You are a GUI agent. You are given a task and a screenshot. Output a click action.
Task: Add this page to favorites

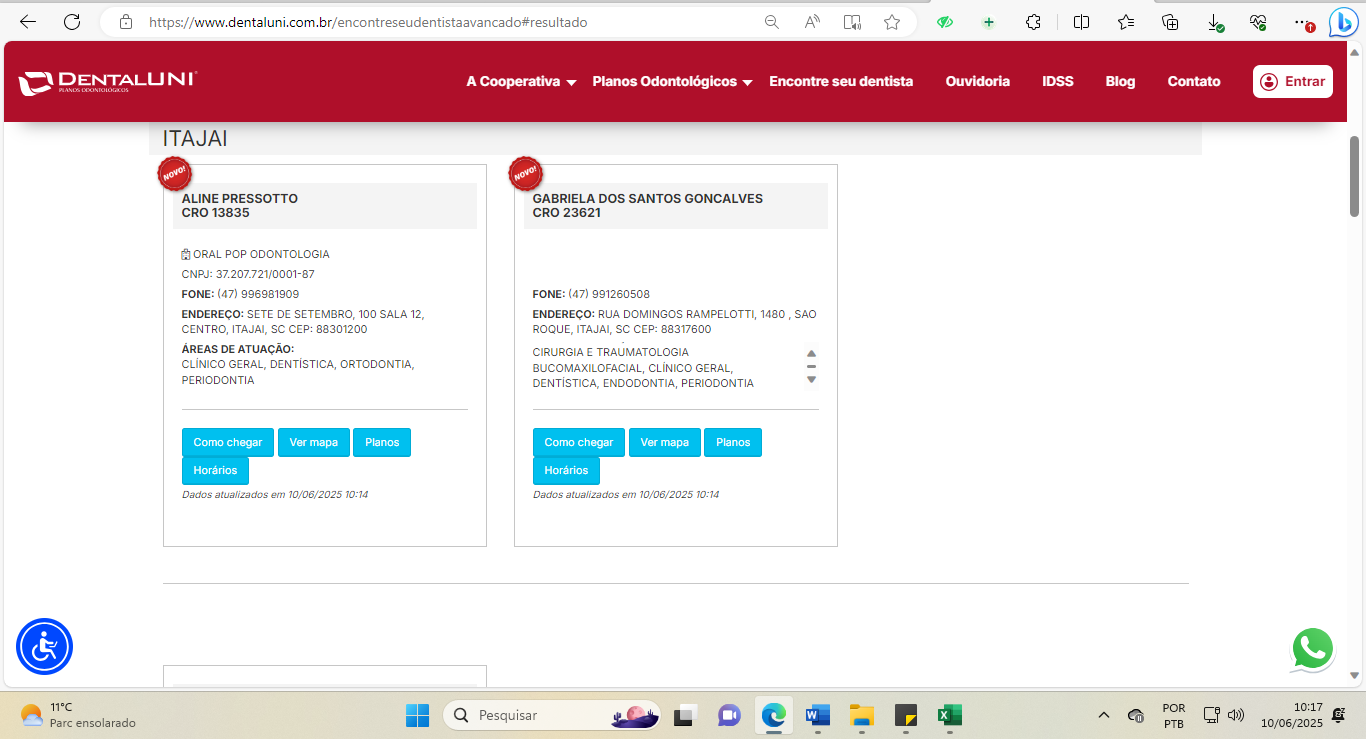click(x=892, y=22)
